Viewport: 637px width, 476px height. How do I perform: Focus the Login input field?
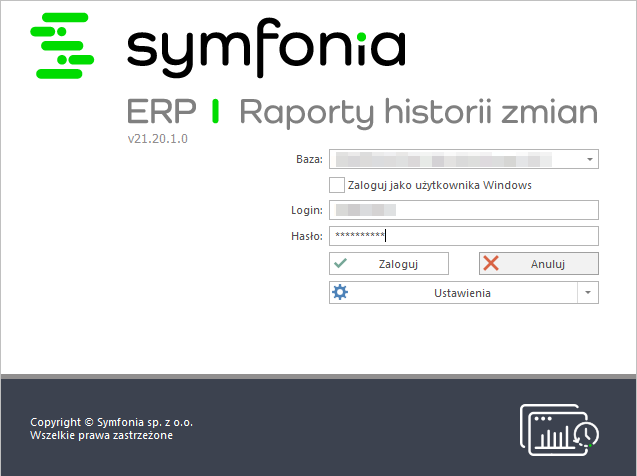(464, 210)
